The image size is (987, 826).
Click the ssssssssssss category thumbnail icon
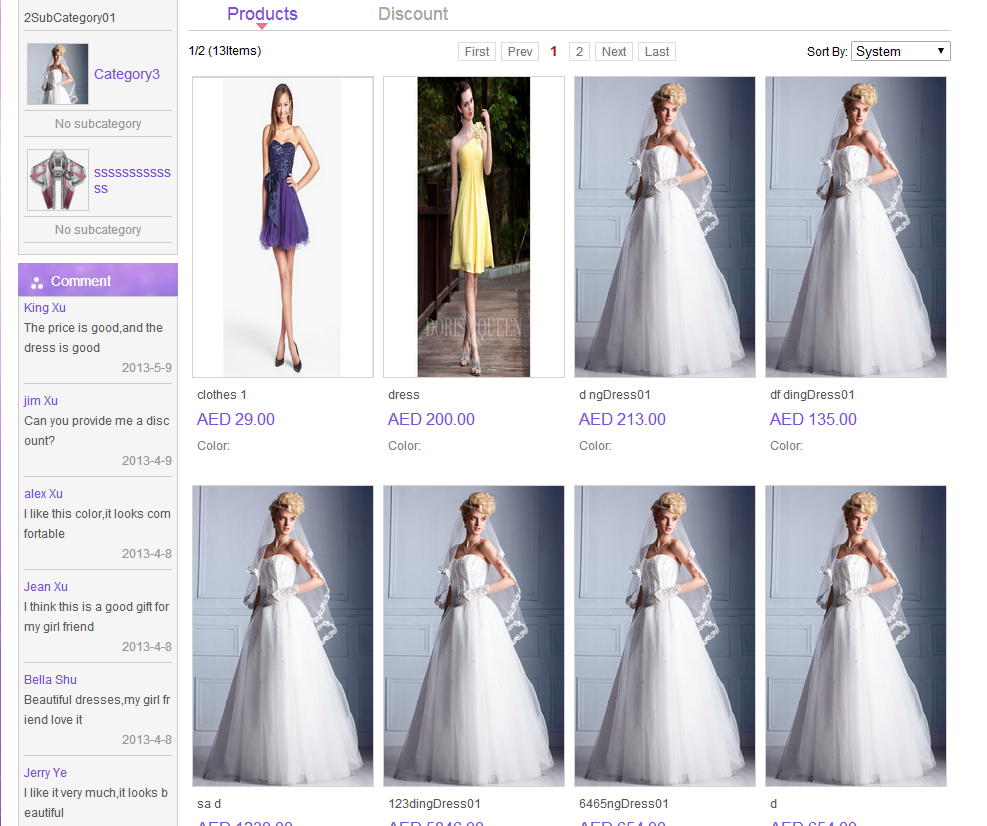tap(58, 180)
